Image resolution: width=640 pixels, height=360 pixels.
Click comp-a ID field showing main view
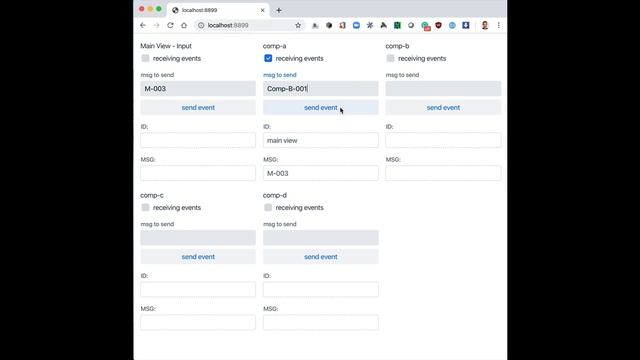point(320,140)
